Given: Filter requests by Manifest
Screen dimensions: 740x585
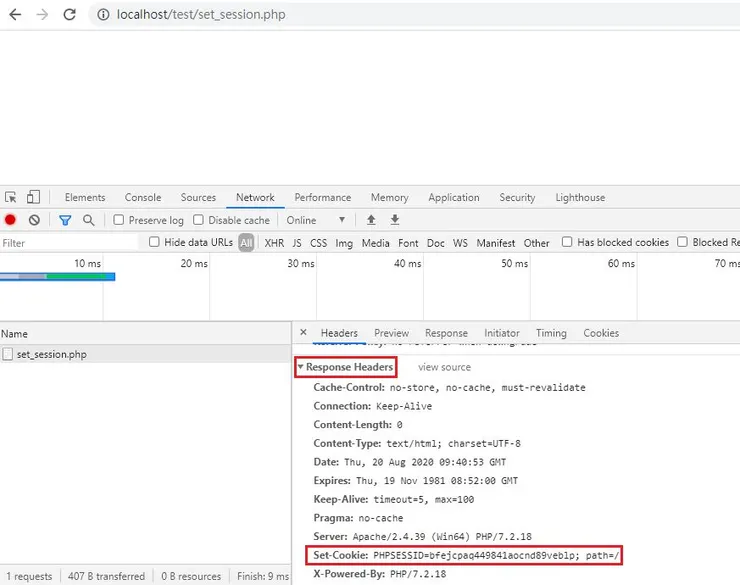Looking at the screenshot, I should (496, 243).
